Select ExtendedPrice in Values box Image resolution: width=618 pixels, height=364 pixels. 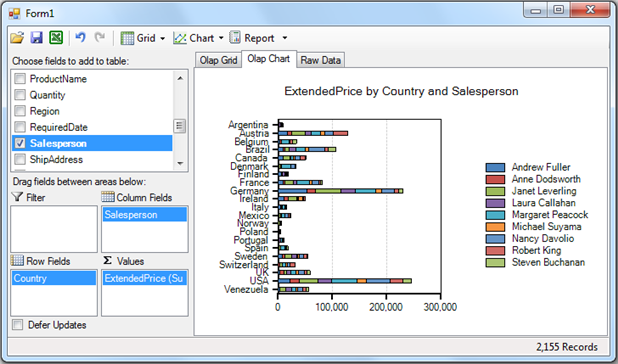pos(144,278)
